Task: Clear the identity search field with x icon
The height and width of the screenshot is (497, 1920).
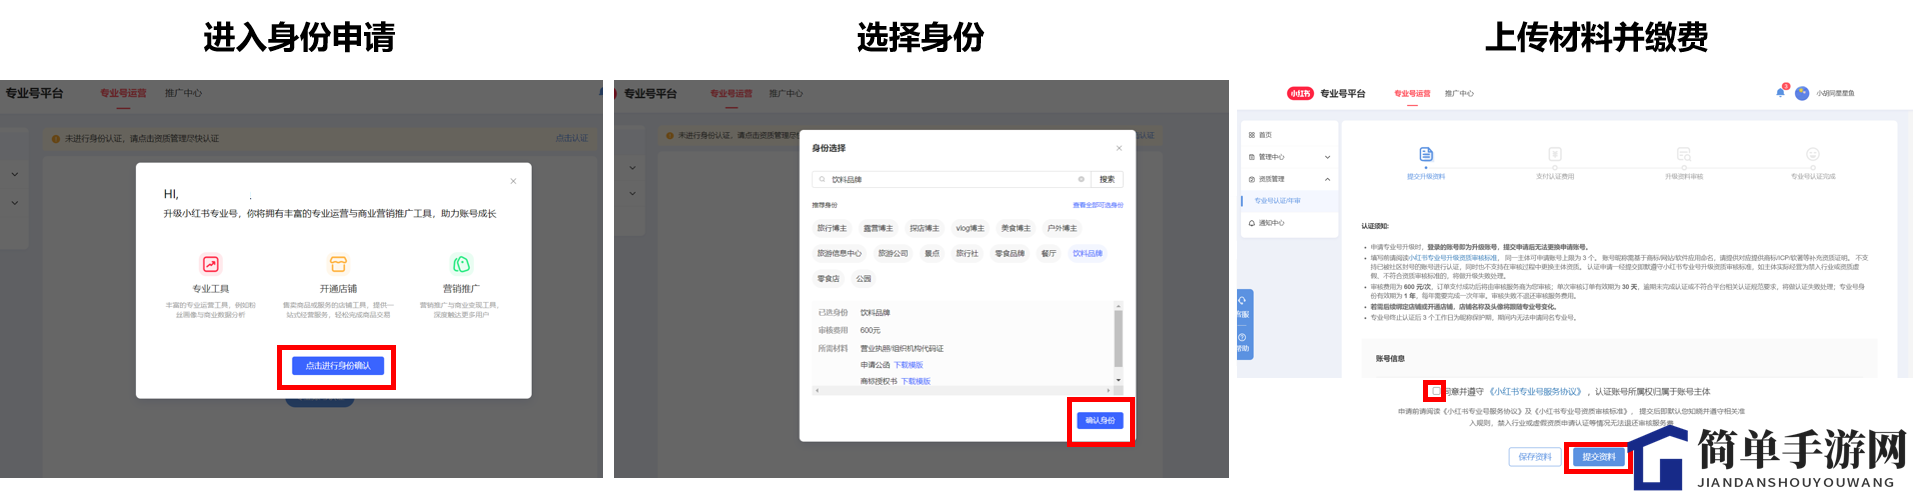Action: coord(1081,179)
